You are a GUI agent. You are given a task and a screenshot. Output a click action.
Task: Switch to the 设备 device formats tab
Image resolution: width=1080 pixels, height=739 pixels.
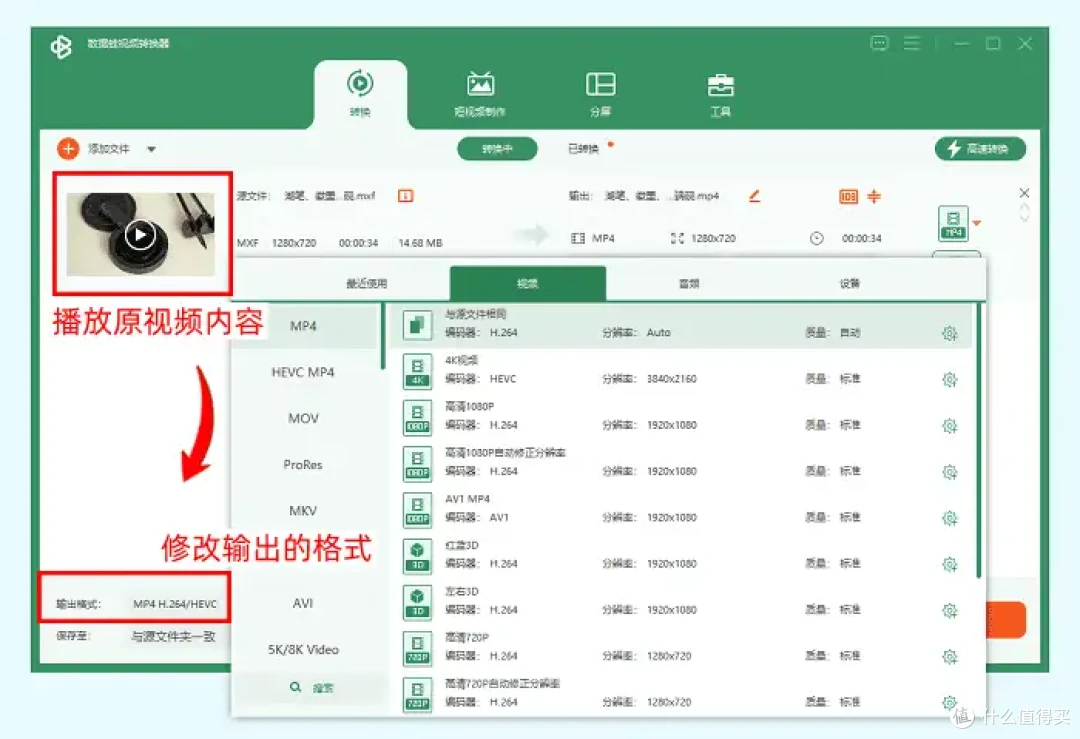pos(849,283)
